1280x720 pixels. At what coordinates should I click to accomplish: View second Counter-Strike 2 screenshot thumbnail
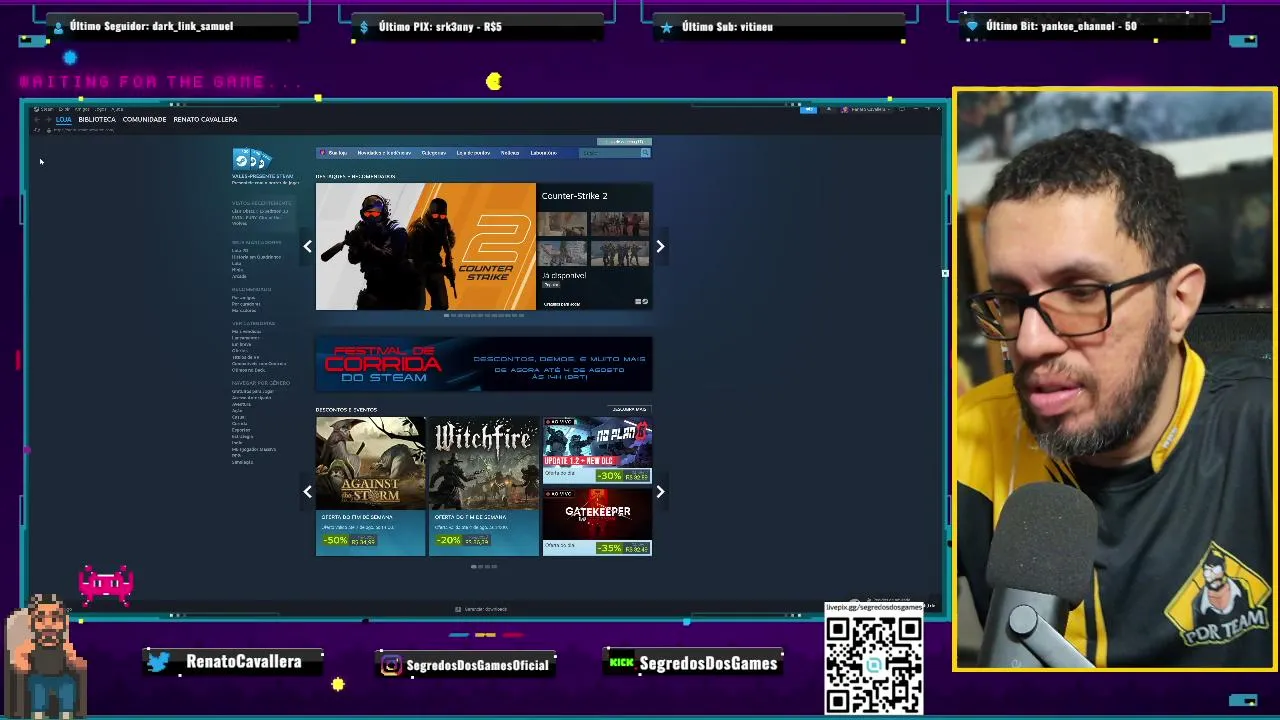coord(620,224)
